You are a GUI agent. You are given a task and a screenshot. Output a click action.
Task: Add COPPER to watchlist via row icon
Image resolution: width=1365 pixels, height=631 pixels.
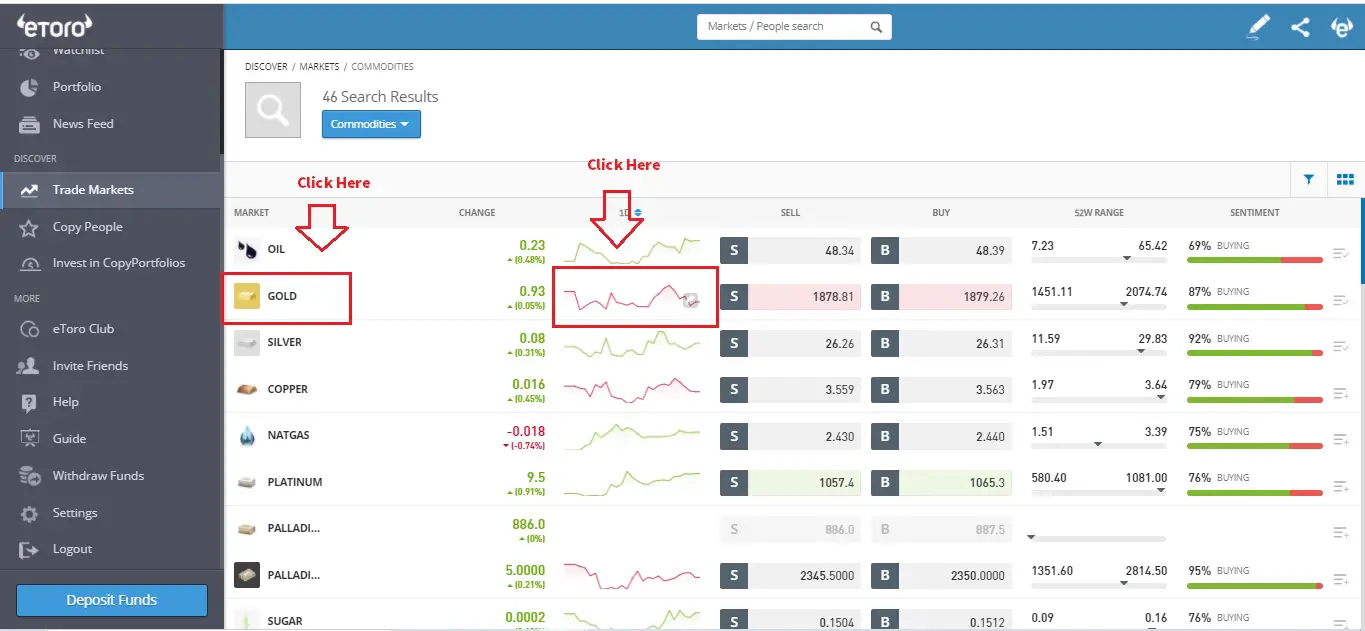click(1342, 394)
